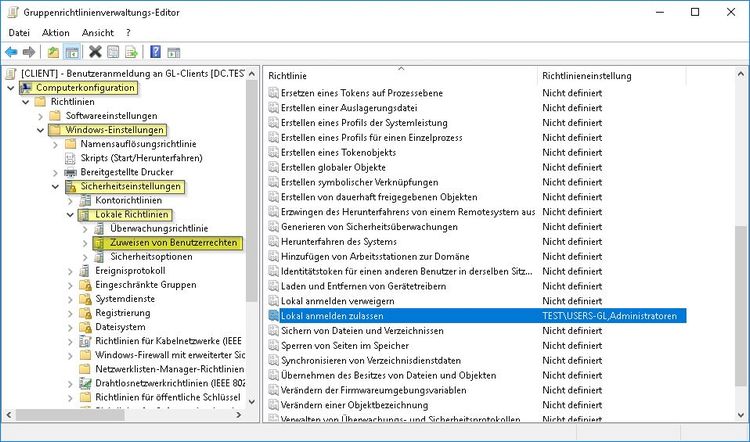Expand Namensauflösungsrichtlinie node
The width and height of the screenshot is (750, 442).
pyautogui.click(x=55, y=144)
